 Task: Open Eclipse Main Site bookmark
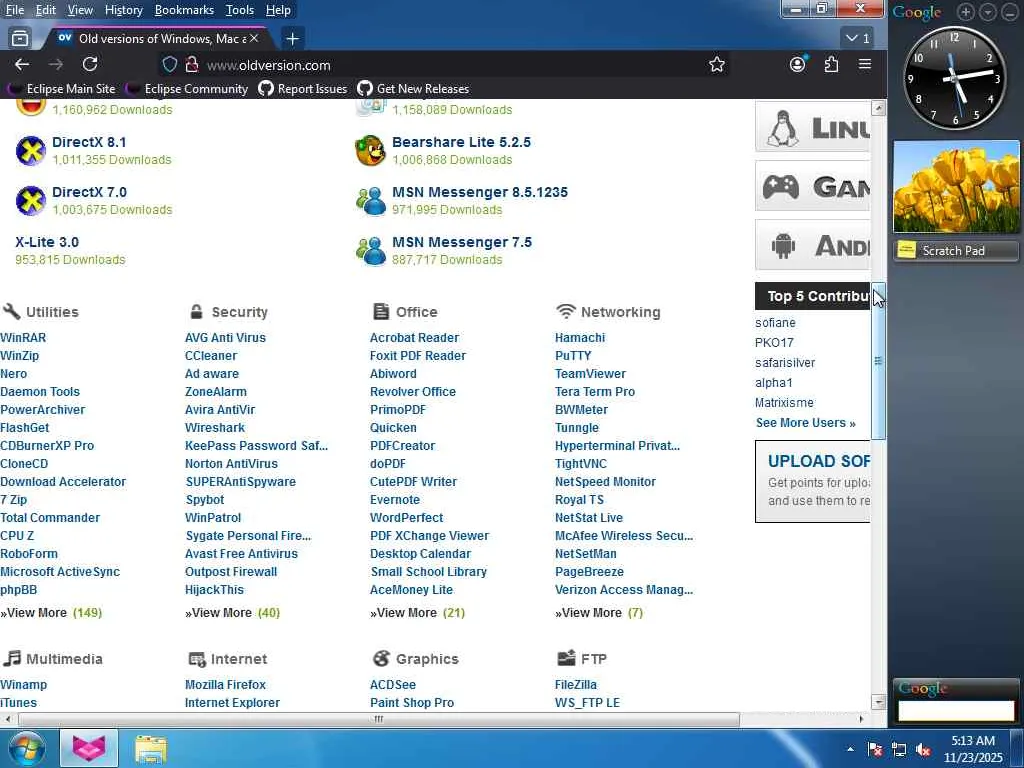click(x=61, y=89)
